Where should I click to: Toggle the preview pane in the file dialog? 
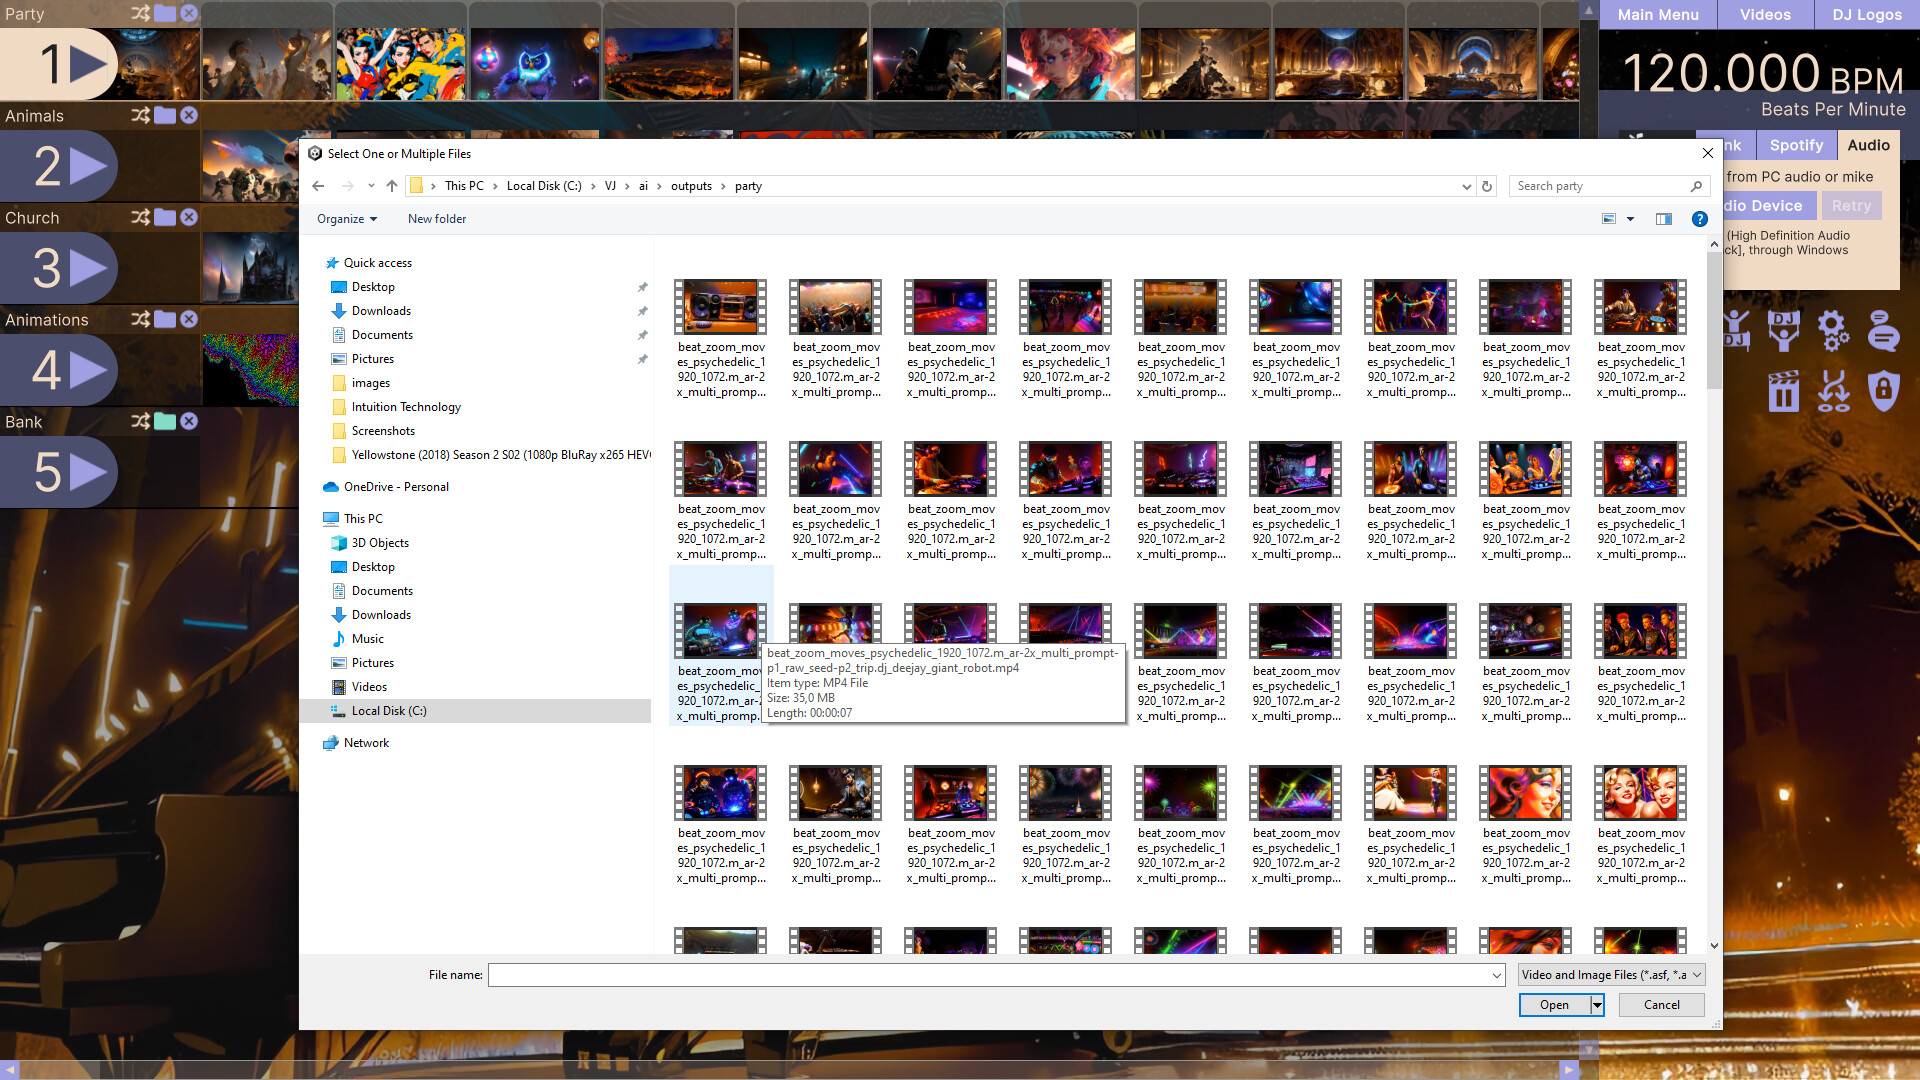(x=1664, y=219)
